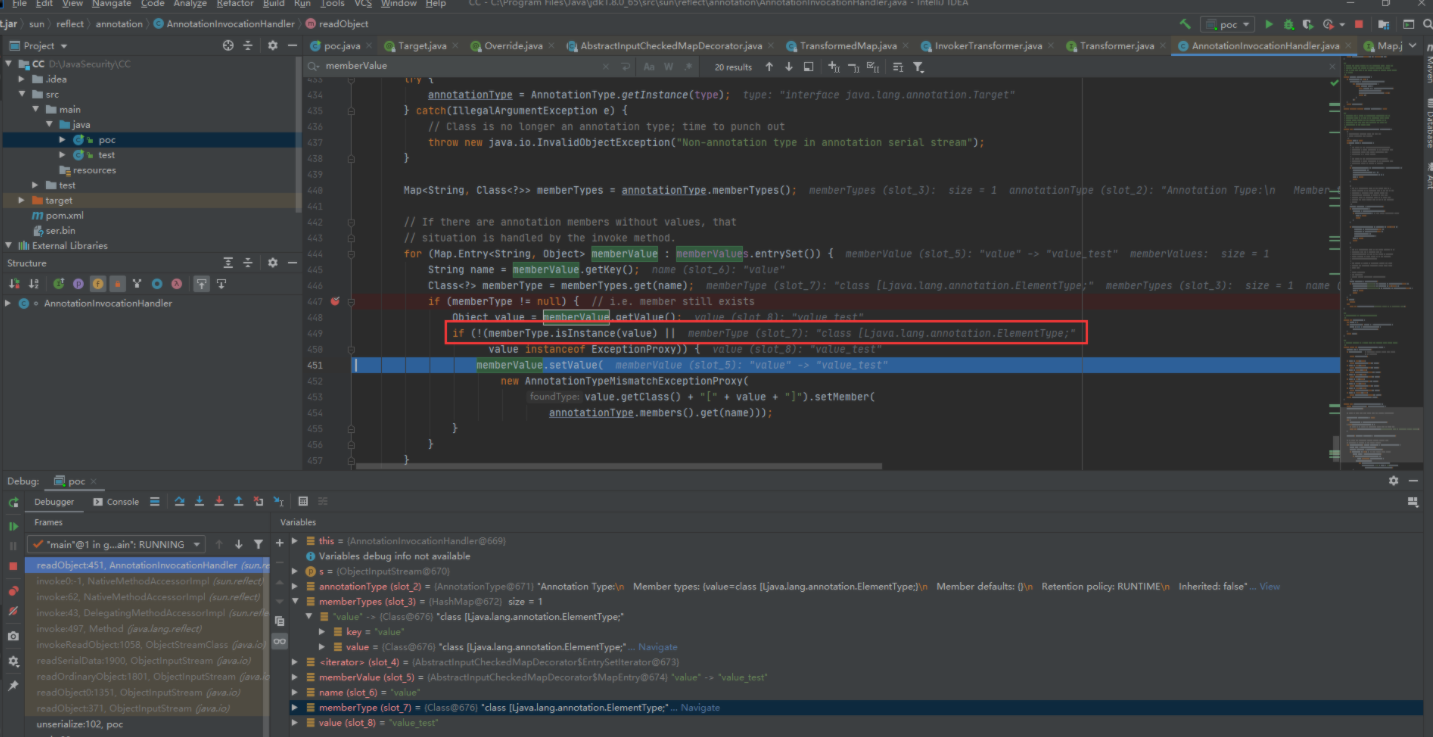The height and width of the screenshot is (737, 1433).
Task: Click the Build project hammer icon
Action: (x=1185, y=24)
